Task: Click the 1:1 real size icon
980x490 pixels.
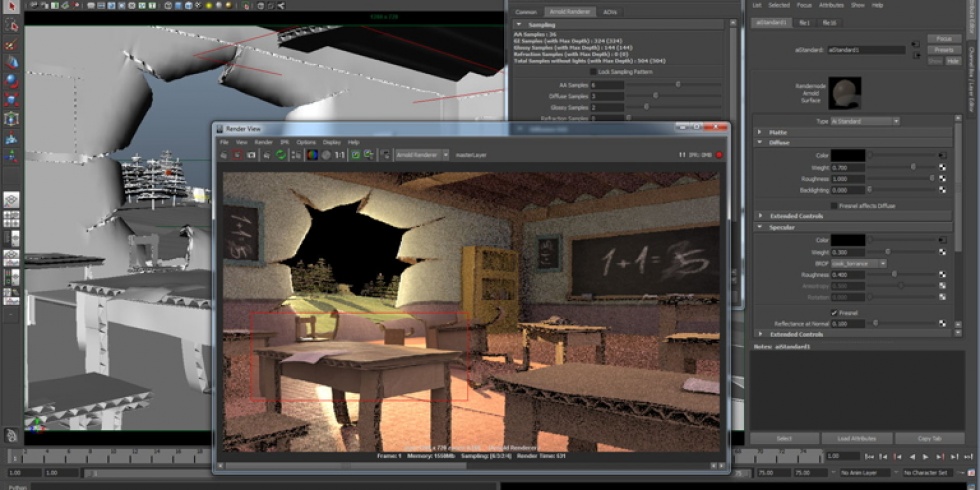Action: 339,155
